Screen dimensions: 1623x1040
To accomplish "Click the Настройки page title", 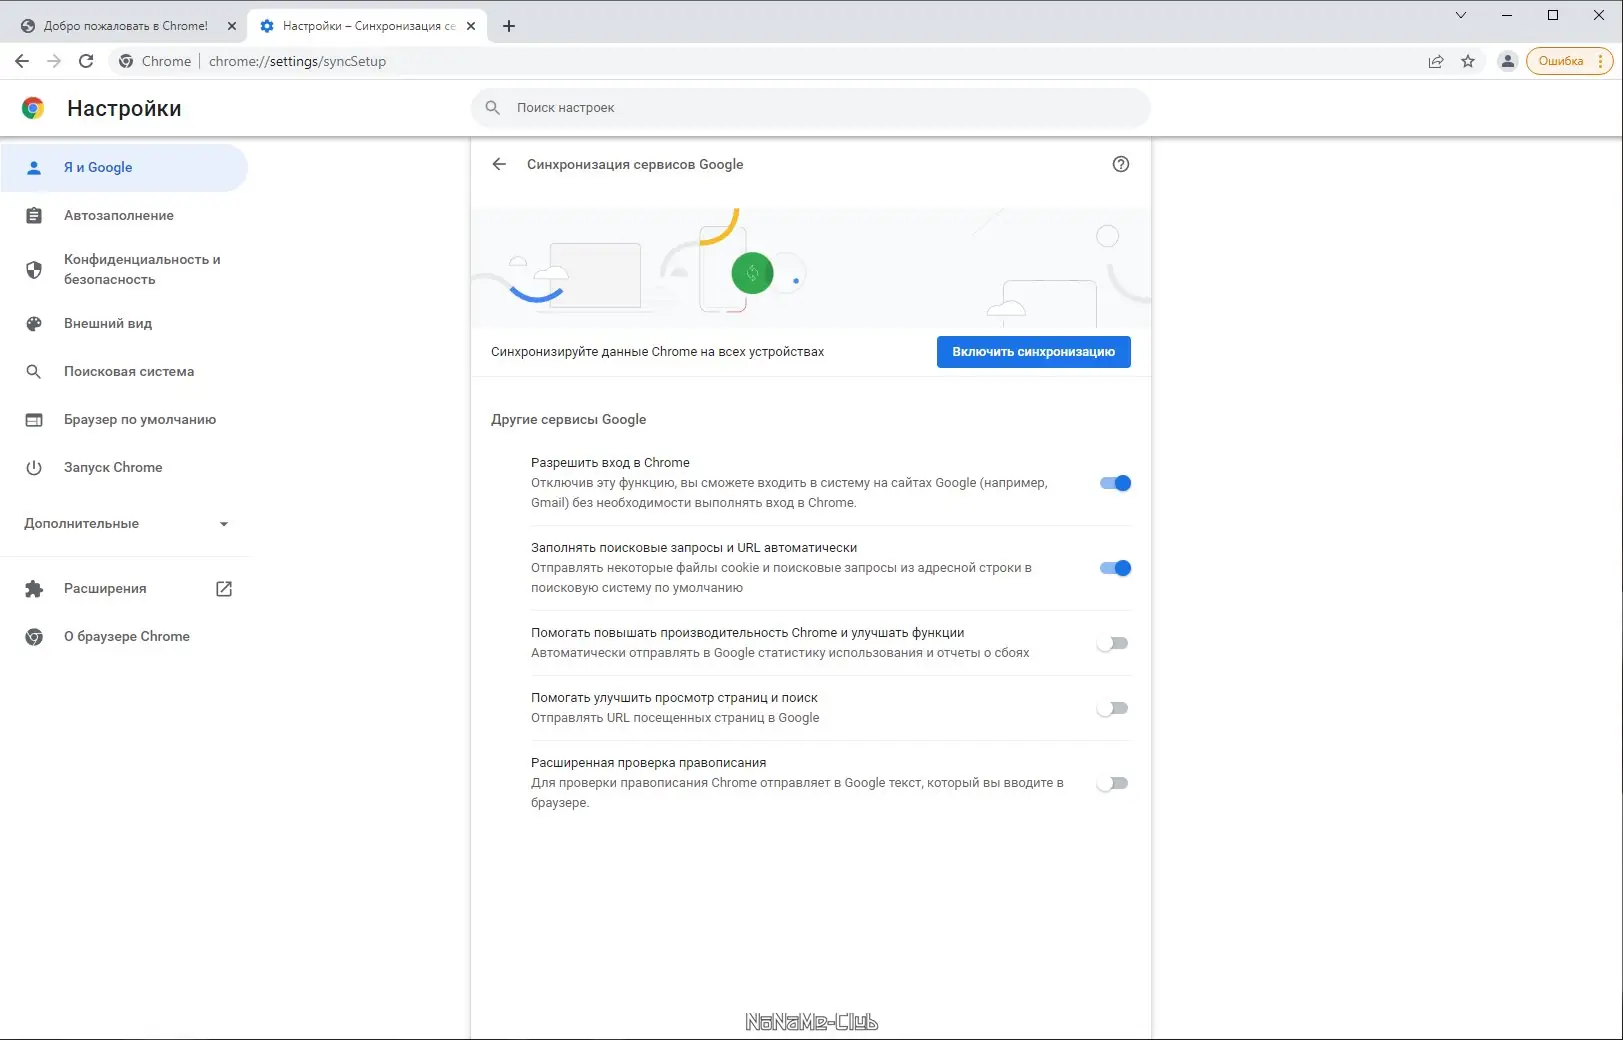I will [x=124, y=109].
